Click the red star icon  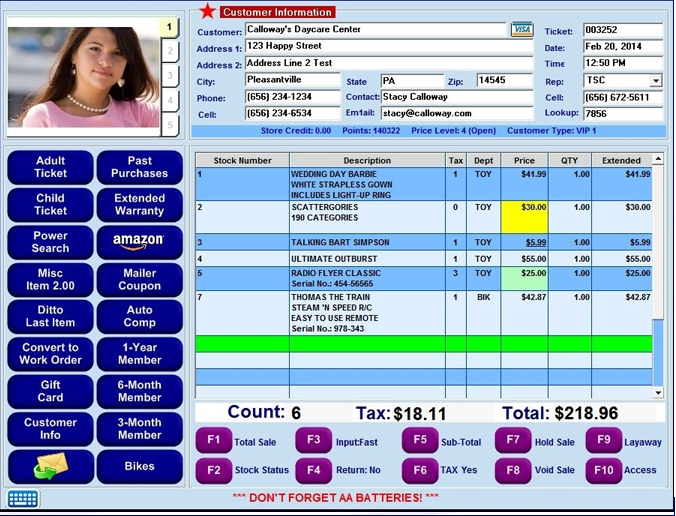(207, 11)
